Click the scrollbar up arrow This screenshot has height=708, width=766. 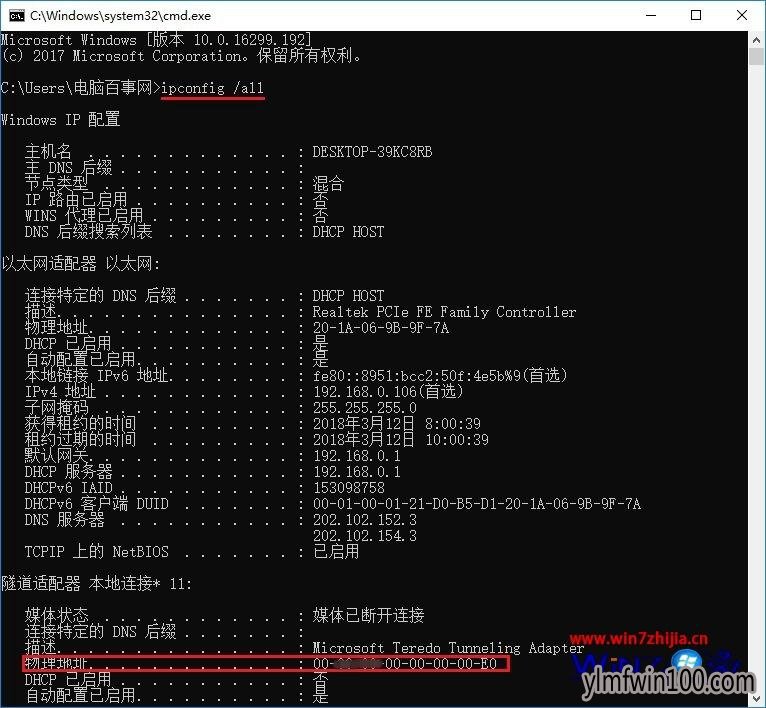tap(756, 39)
